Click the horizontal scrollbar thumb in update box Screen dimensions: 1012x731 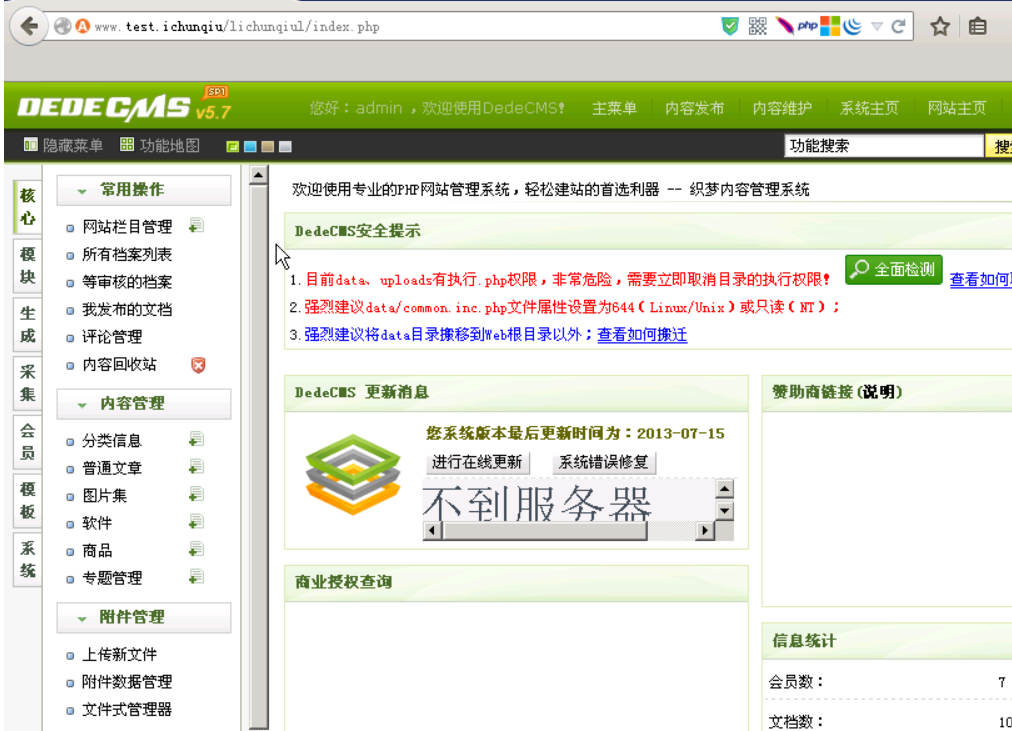[544, 531]
